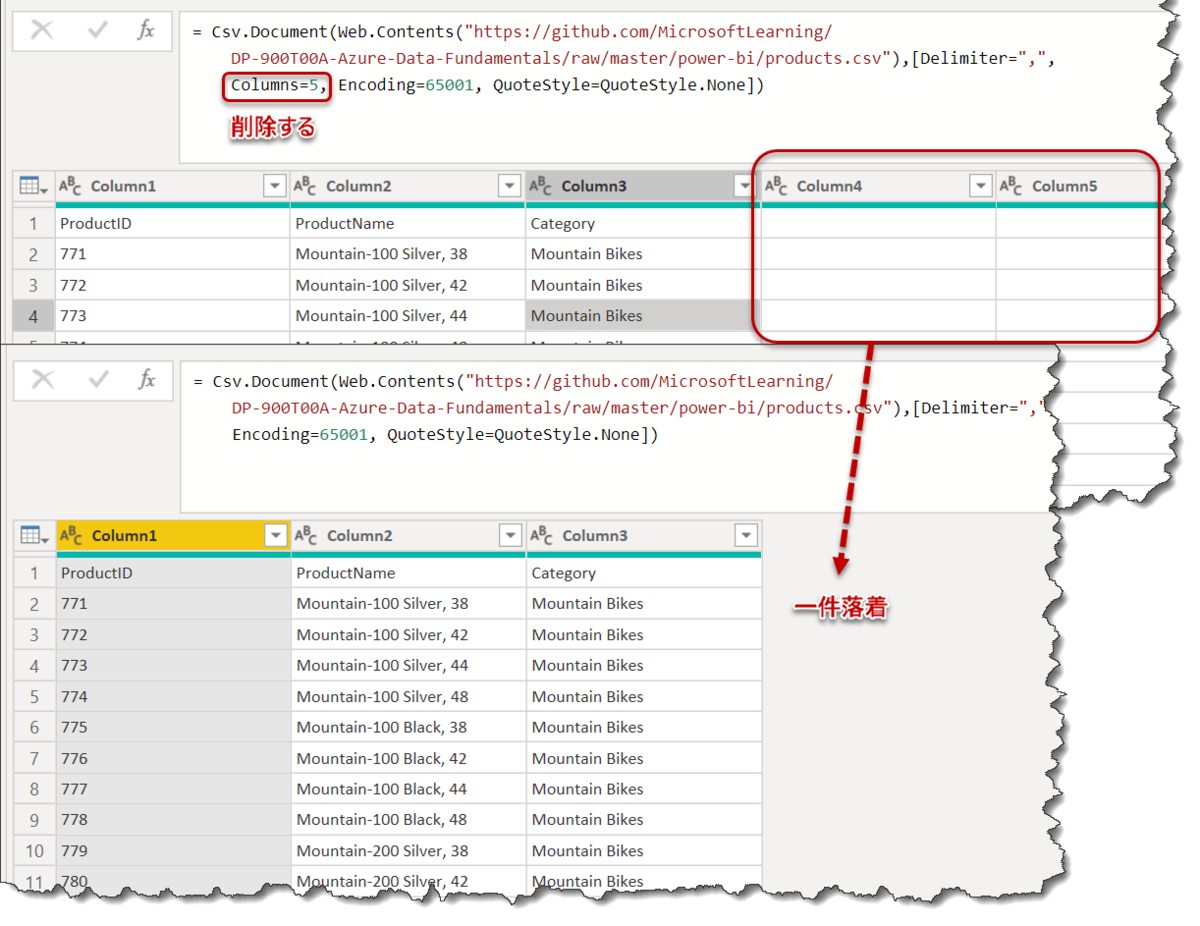
Task: Click the Mountain-200 Silver, 38 cell
Action: (409, 851)
